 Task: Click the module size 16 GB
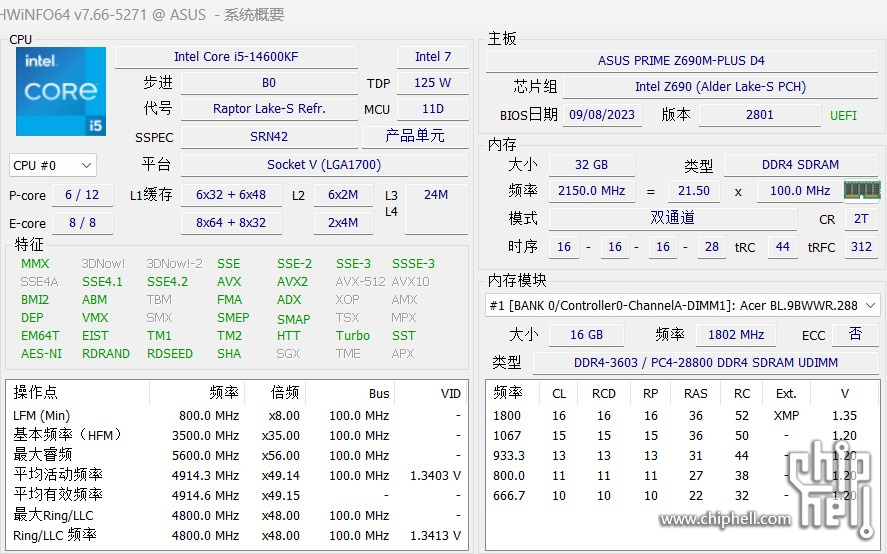587,334
